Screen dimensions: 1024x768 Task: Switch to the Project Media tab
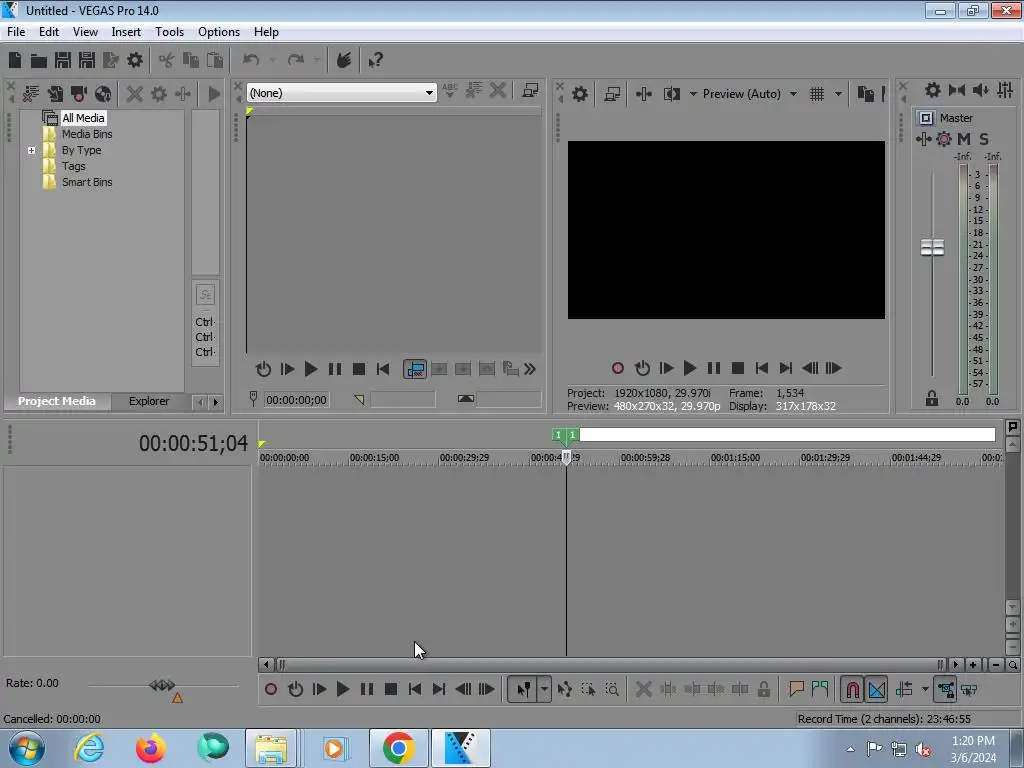click(56, 401)
